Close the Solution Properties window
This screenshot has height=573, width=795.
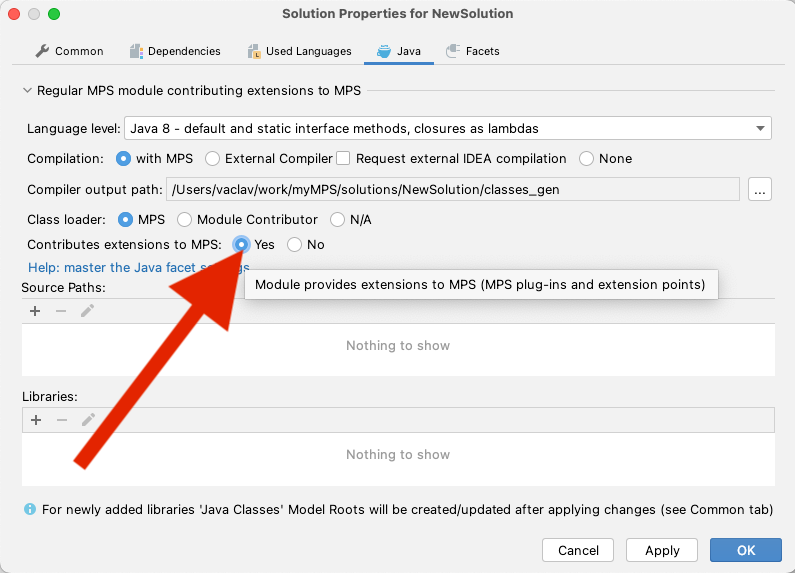click(14, 14)
